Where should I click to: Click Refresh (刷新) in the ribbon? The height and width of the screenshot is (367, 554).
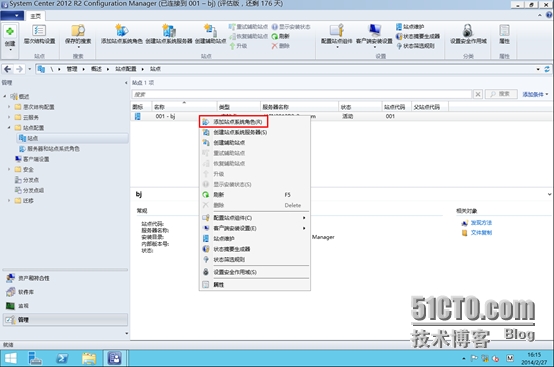point(281,36)
